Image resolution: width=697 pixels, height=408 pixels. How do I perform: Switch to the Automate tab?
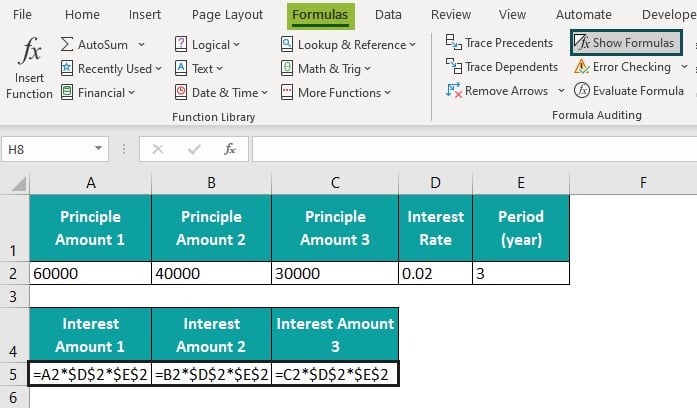click(584, 15)
